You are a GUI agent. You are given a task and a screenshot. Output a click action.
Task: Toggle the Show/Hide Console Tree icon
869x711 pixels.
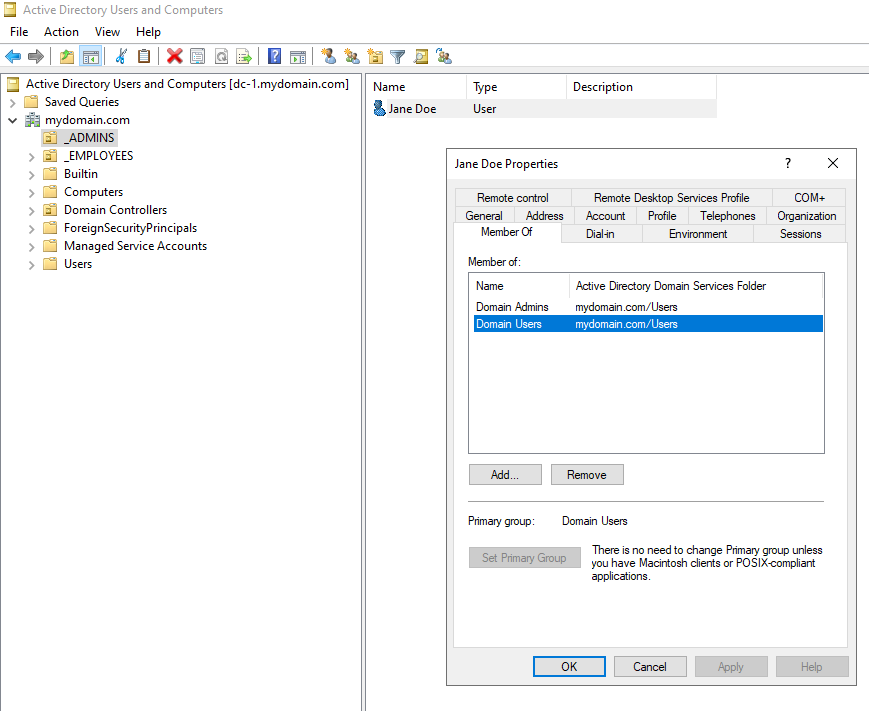coord(90,56)
